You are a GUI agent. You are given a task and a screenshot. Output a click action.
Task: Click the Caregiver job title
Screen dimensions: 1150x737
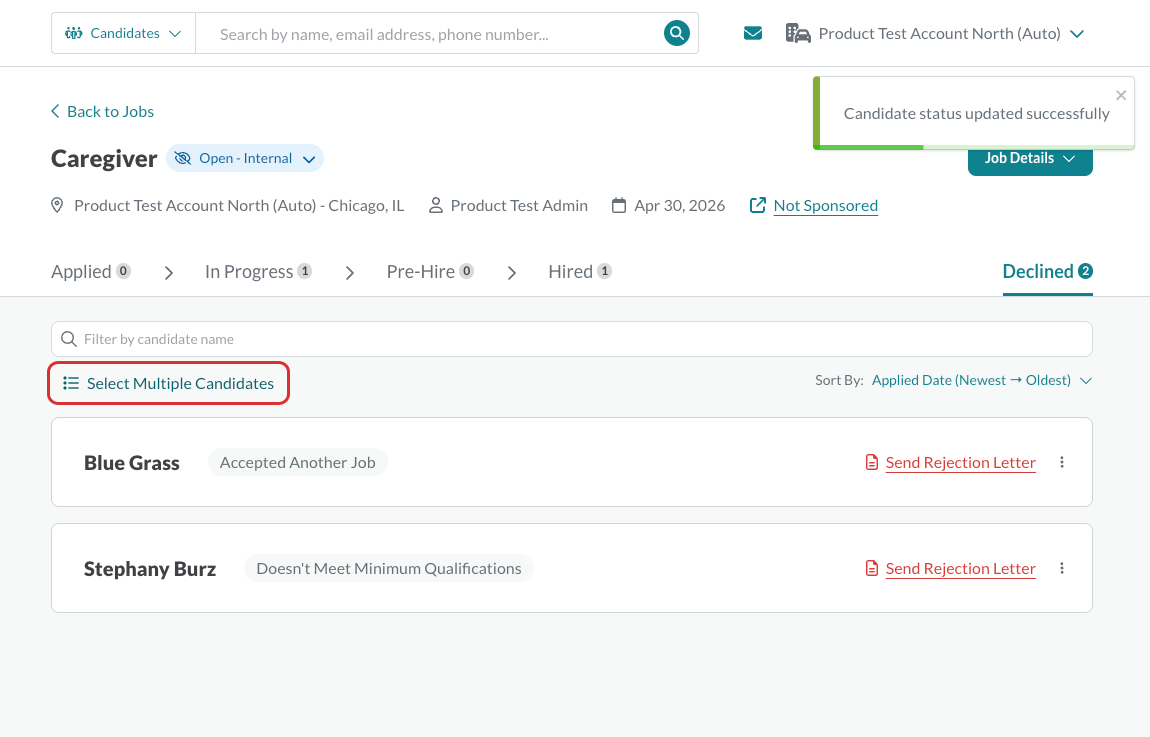tap(104, 159)
